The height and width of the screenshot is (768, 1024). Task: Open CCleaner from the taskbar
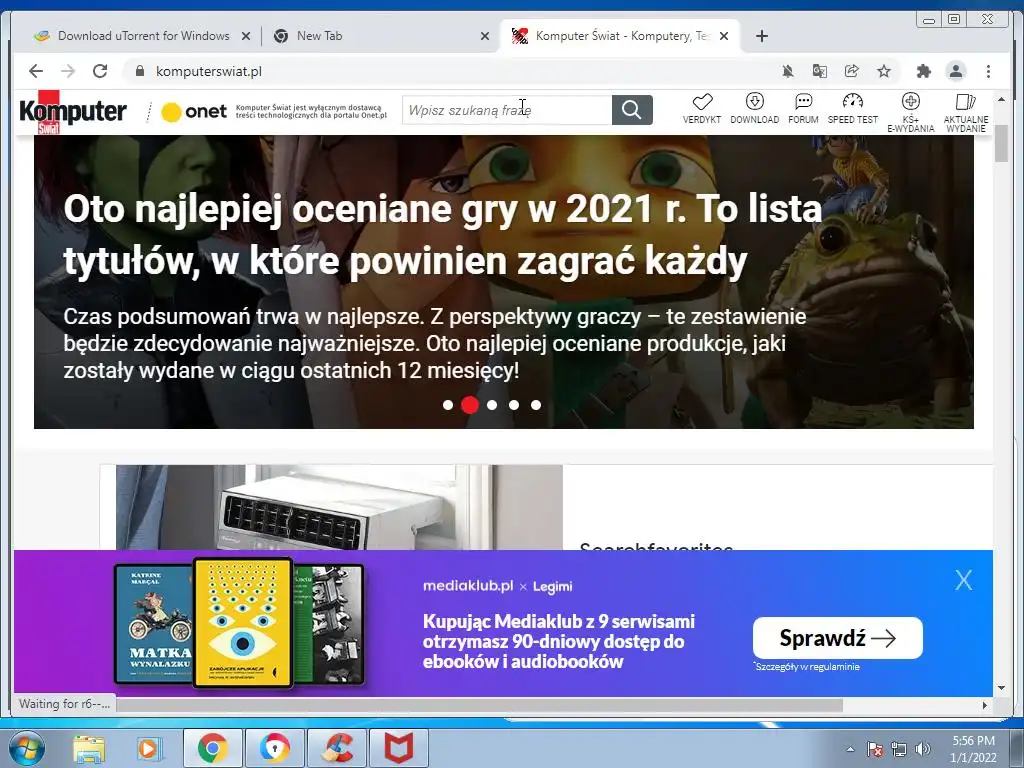[x=337, y=748]
